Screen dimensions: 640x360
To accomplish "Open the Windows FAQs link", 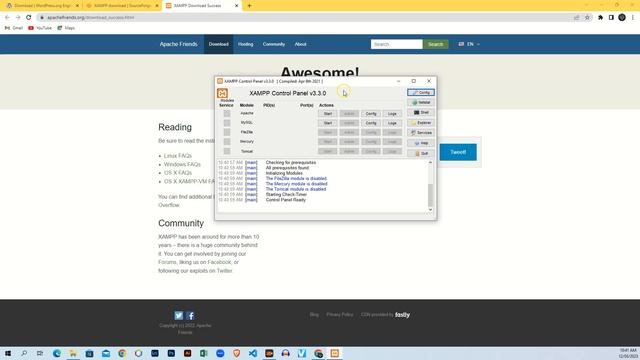I will click(182, 164).
